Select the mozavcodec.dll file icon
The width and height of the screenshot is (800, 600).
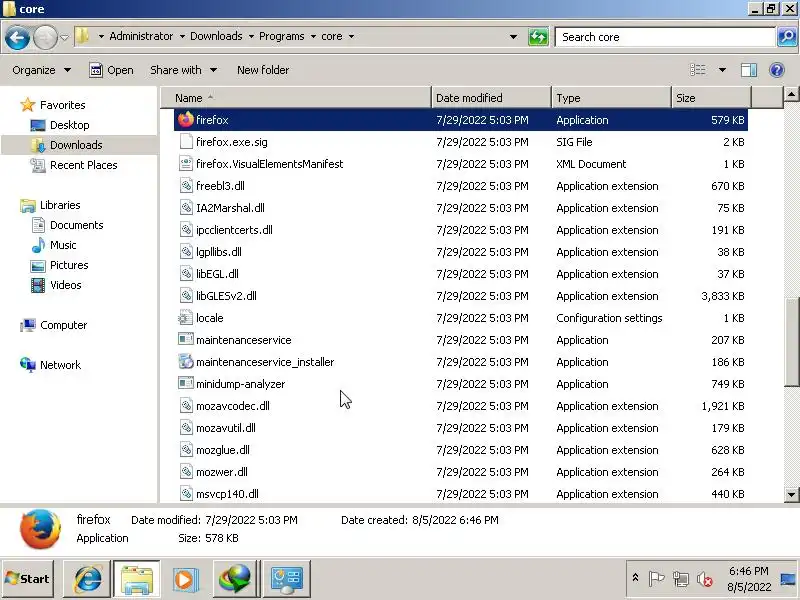coord(186,406)
